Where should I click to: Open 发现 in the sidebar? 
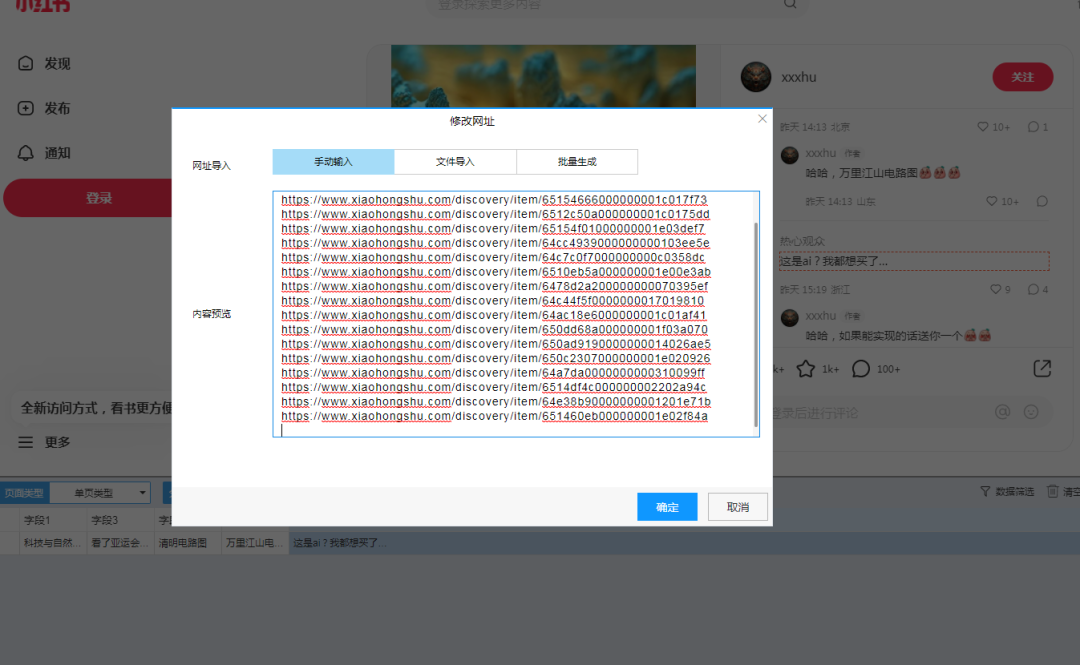tap(44, 63)
